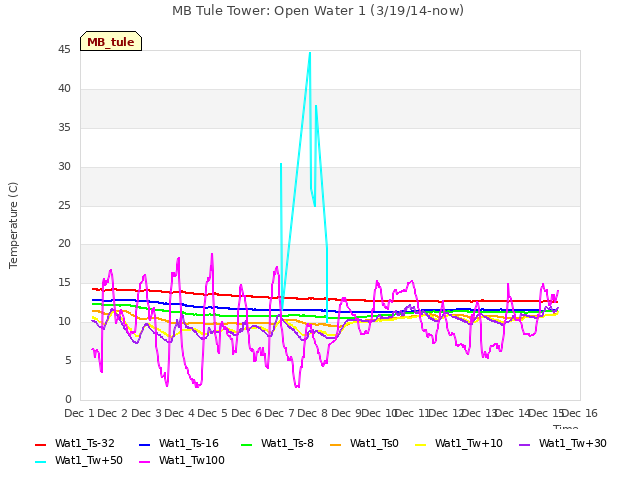Image resolution: width=640 pixels, height=480 pixels.
Task: Click the chart title MB Tule Tower
Action: 318,11
